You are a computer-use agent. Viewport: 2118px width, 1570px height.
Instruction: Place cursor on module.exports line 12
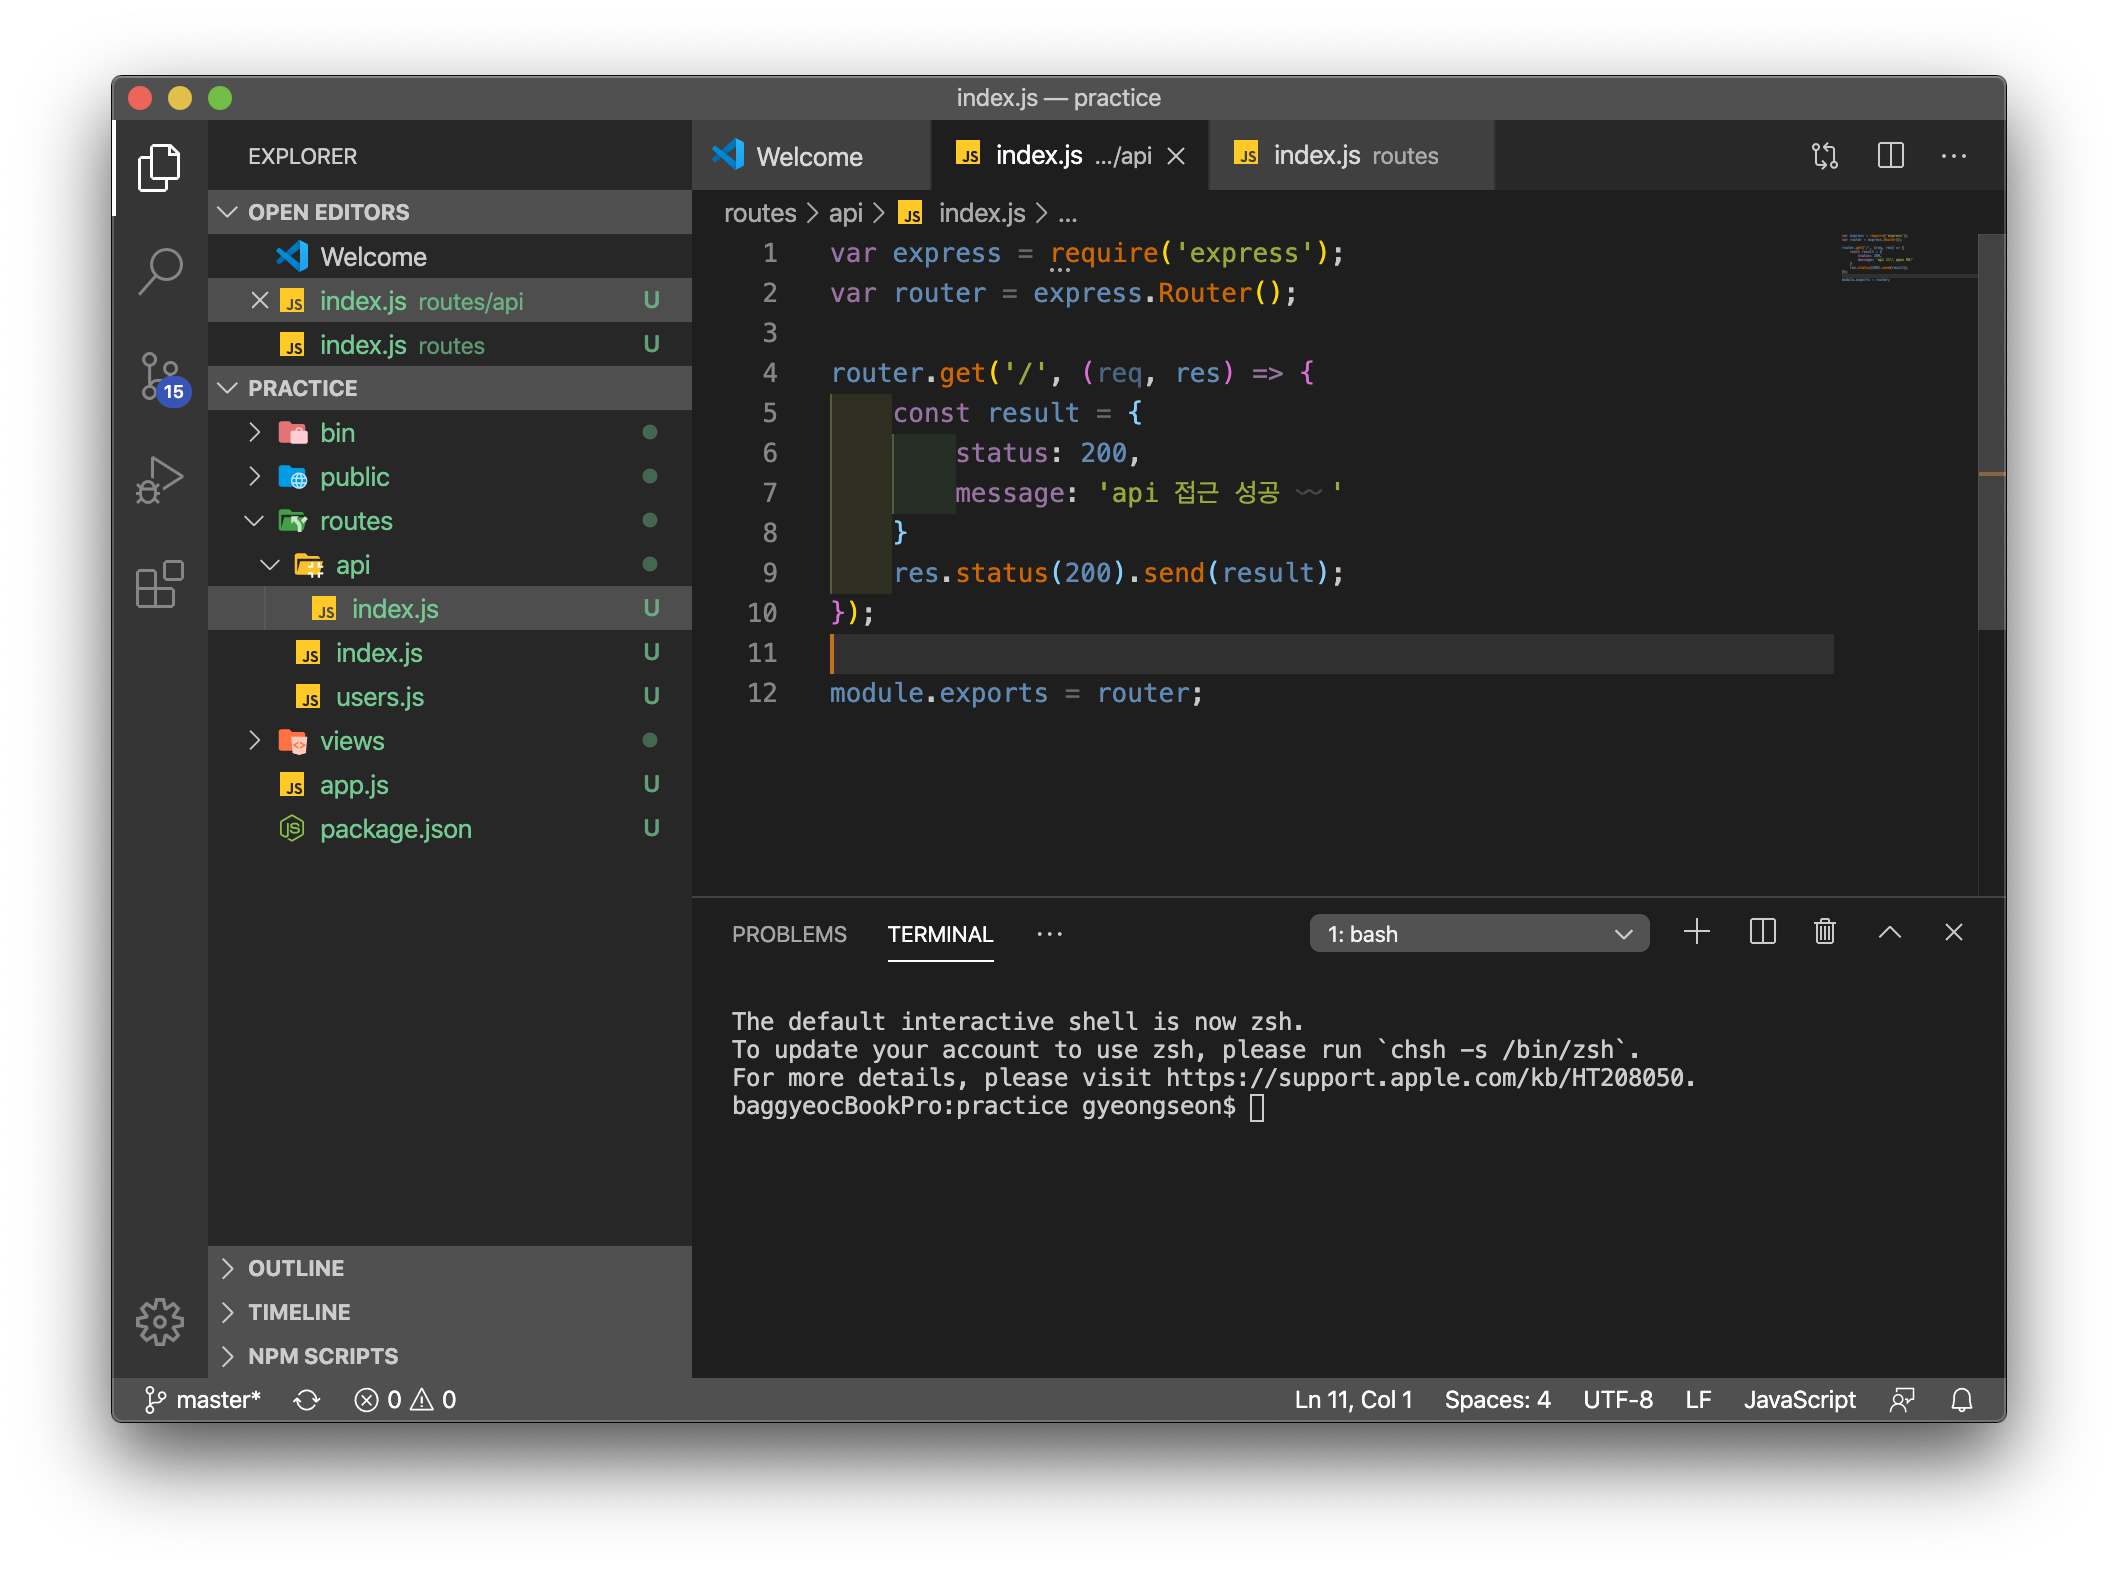pos(1016,693)
